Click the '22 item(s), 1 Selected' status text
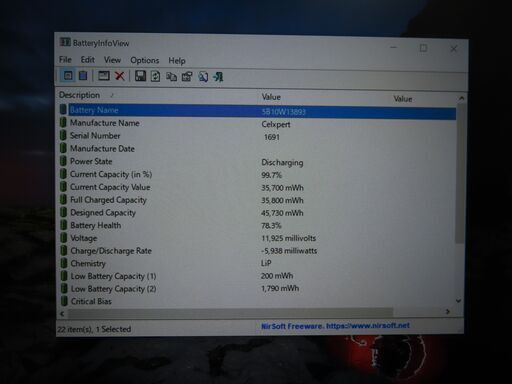Screen dimensions: 512x384 (x=94, y=329)
